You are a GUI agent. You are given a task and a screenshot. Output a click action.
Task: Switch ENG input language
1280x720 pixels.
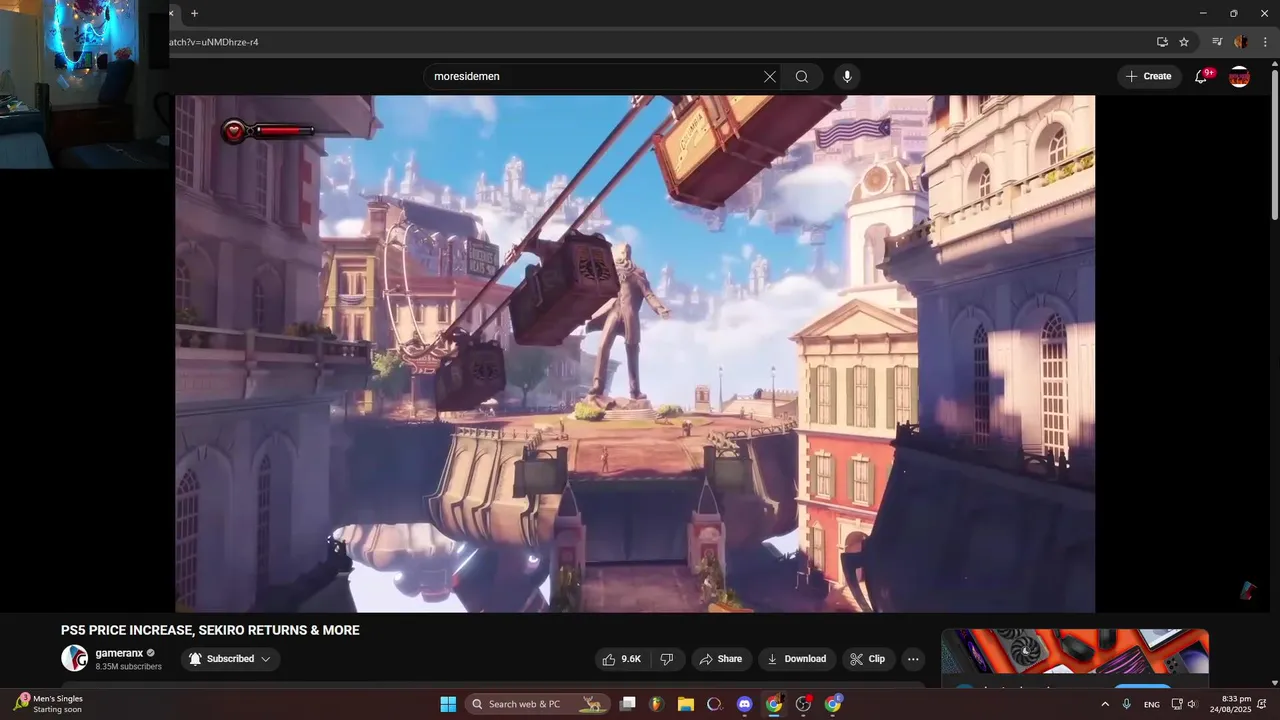[1152, 704]
